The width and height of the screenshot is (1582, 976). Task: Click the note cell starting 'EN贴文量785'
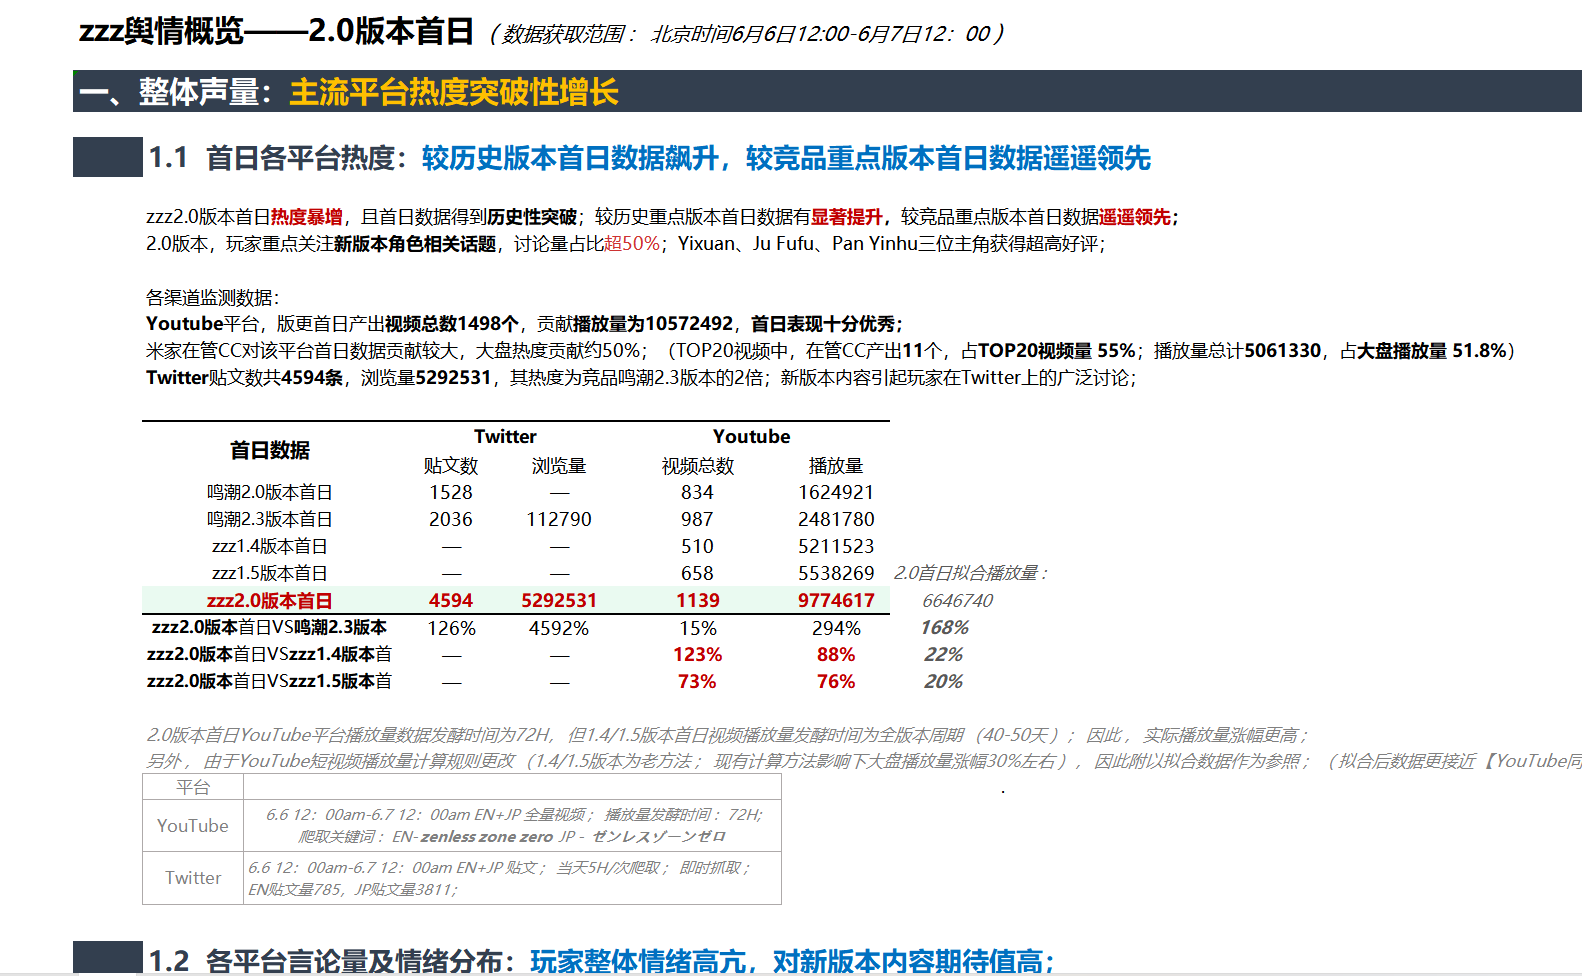(x=353, y=889)
